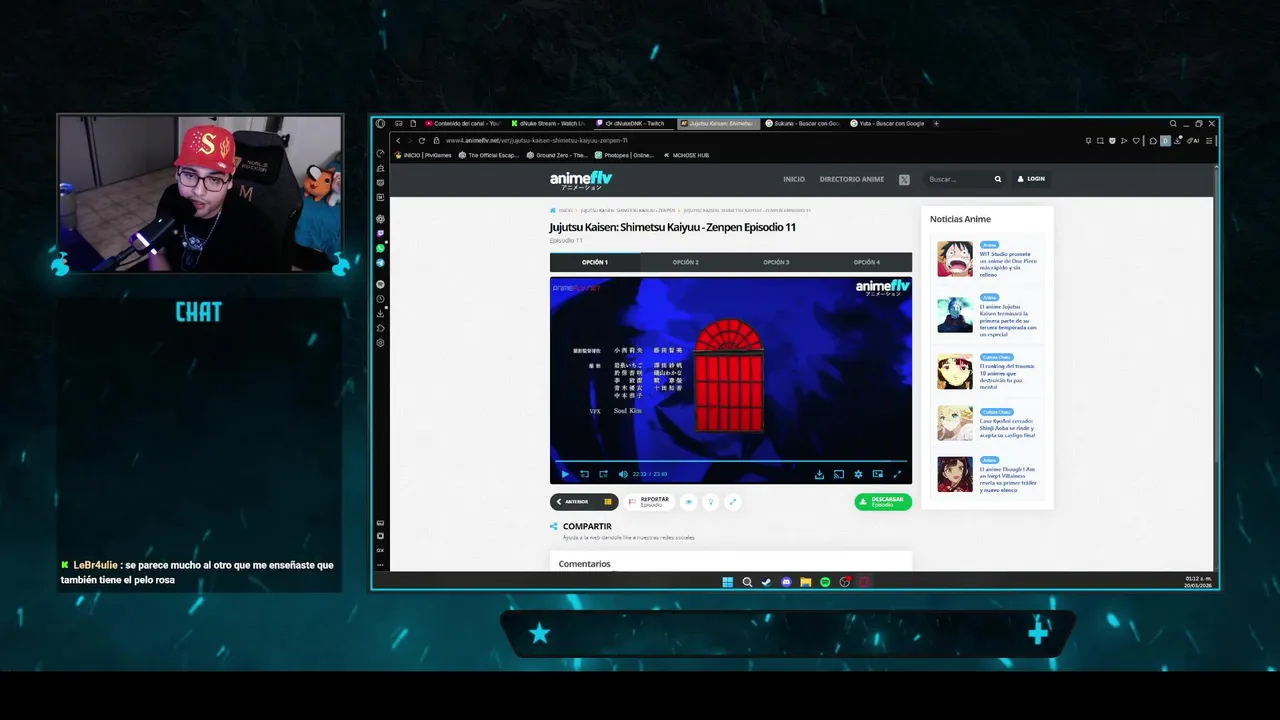Image resolution: width=1280 pixels, height=720 pixels.
Task: Open Discord from the taskbar
Action: tap(786, 582)
